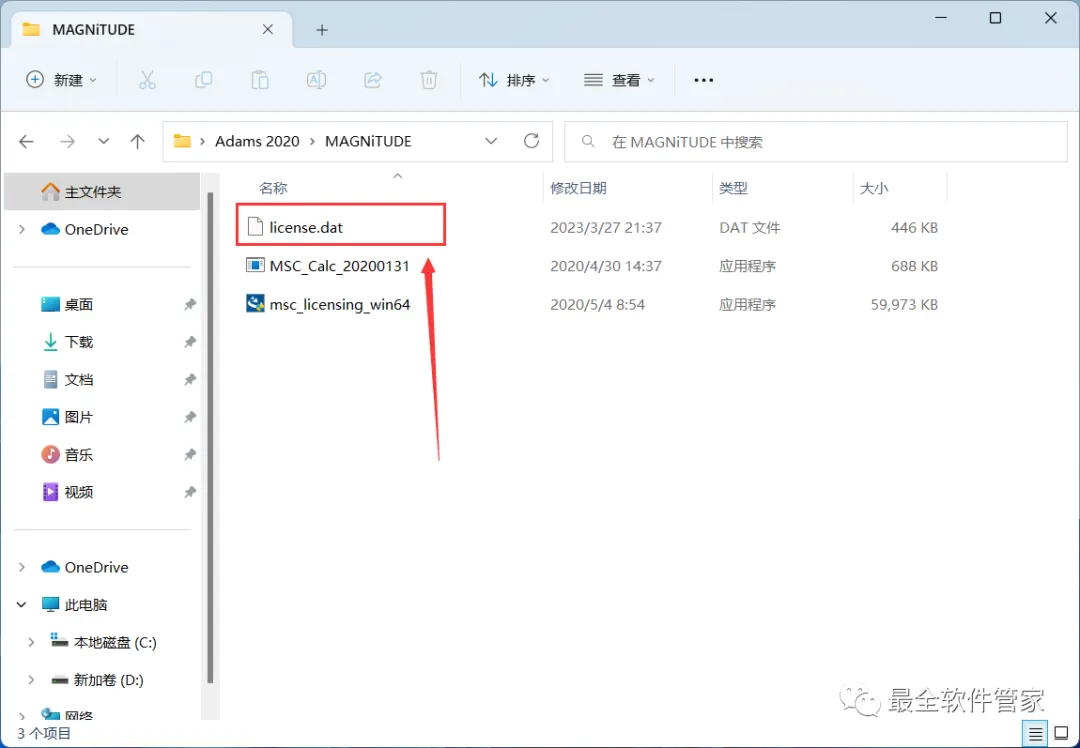
Task: Select 新加卷 (D:) drive
Action: 108,680
